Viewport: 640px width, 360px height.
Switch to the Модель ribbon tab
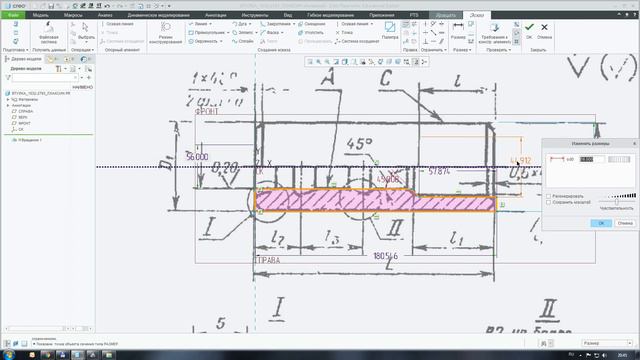point(40,15)
